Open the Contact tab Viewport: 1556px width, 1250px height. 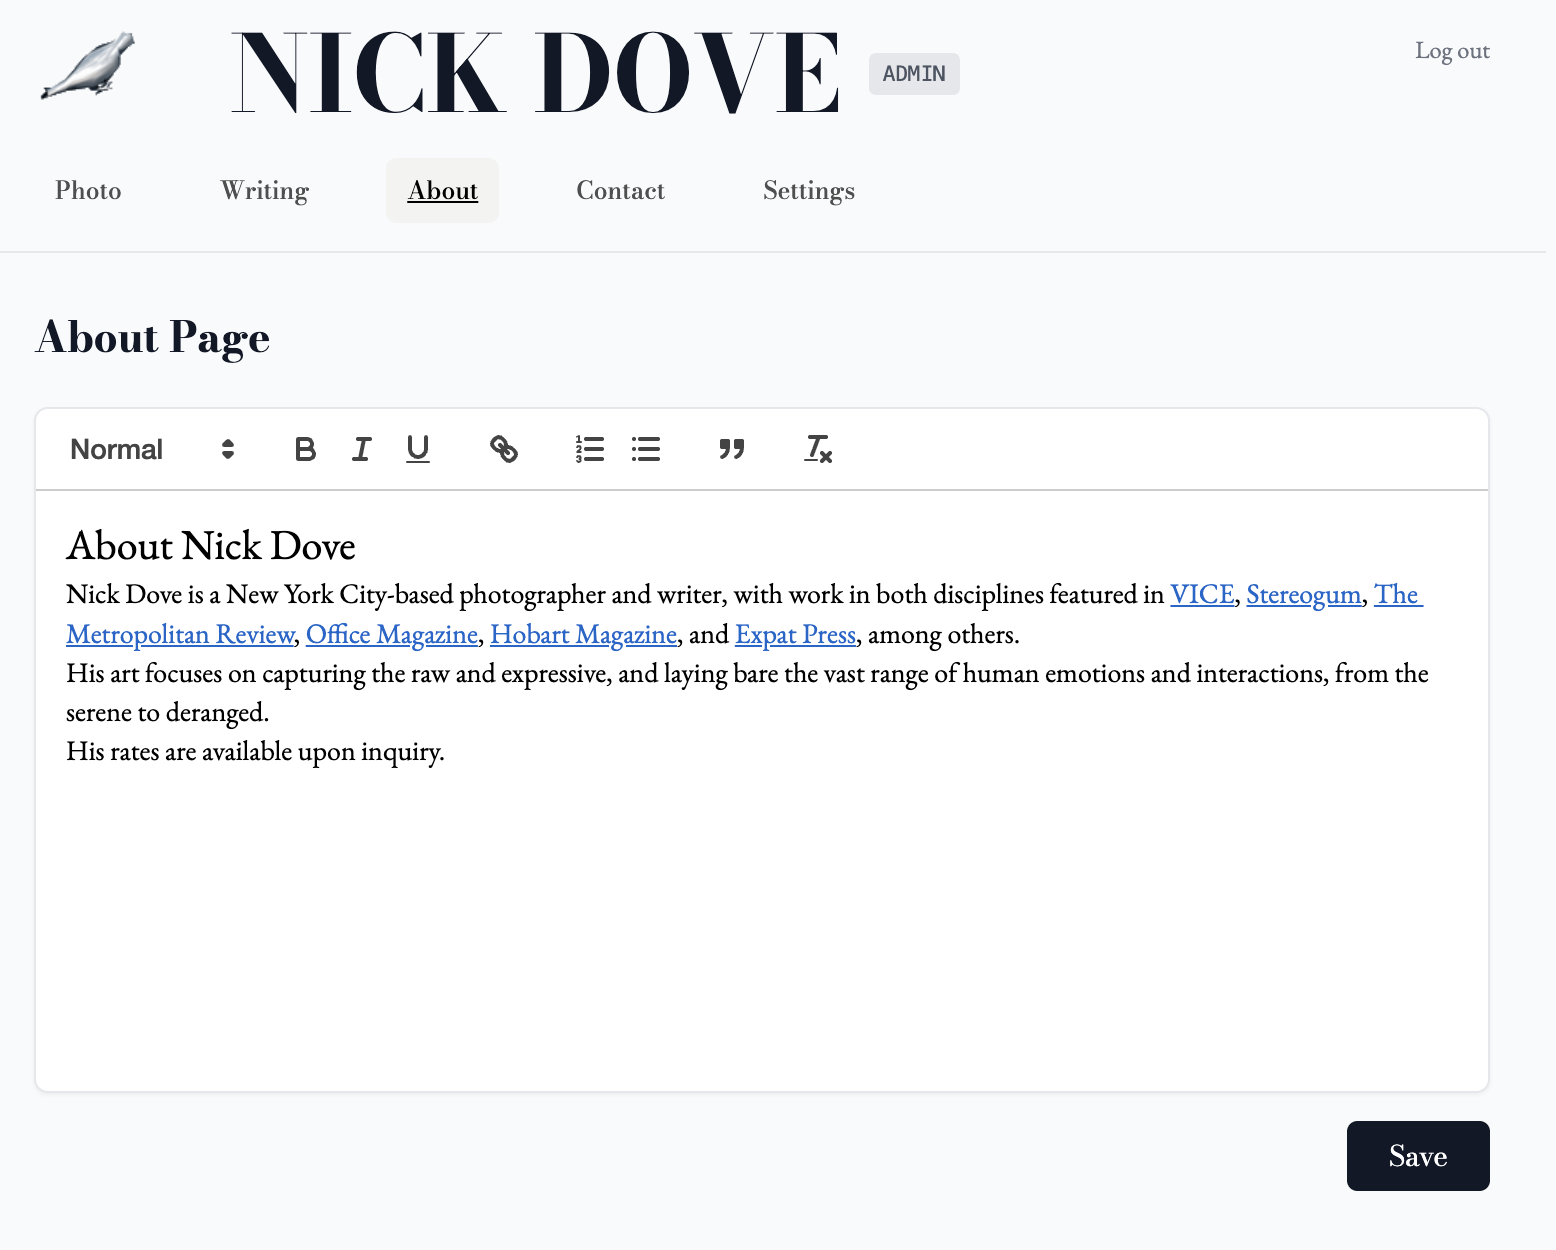coord(621,190)
